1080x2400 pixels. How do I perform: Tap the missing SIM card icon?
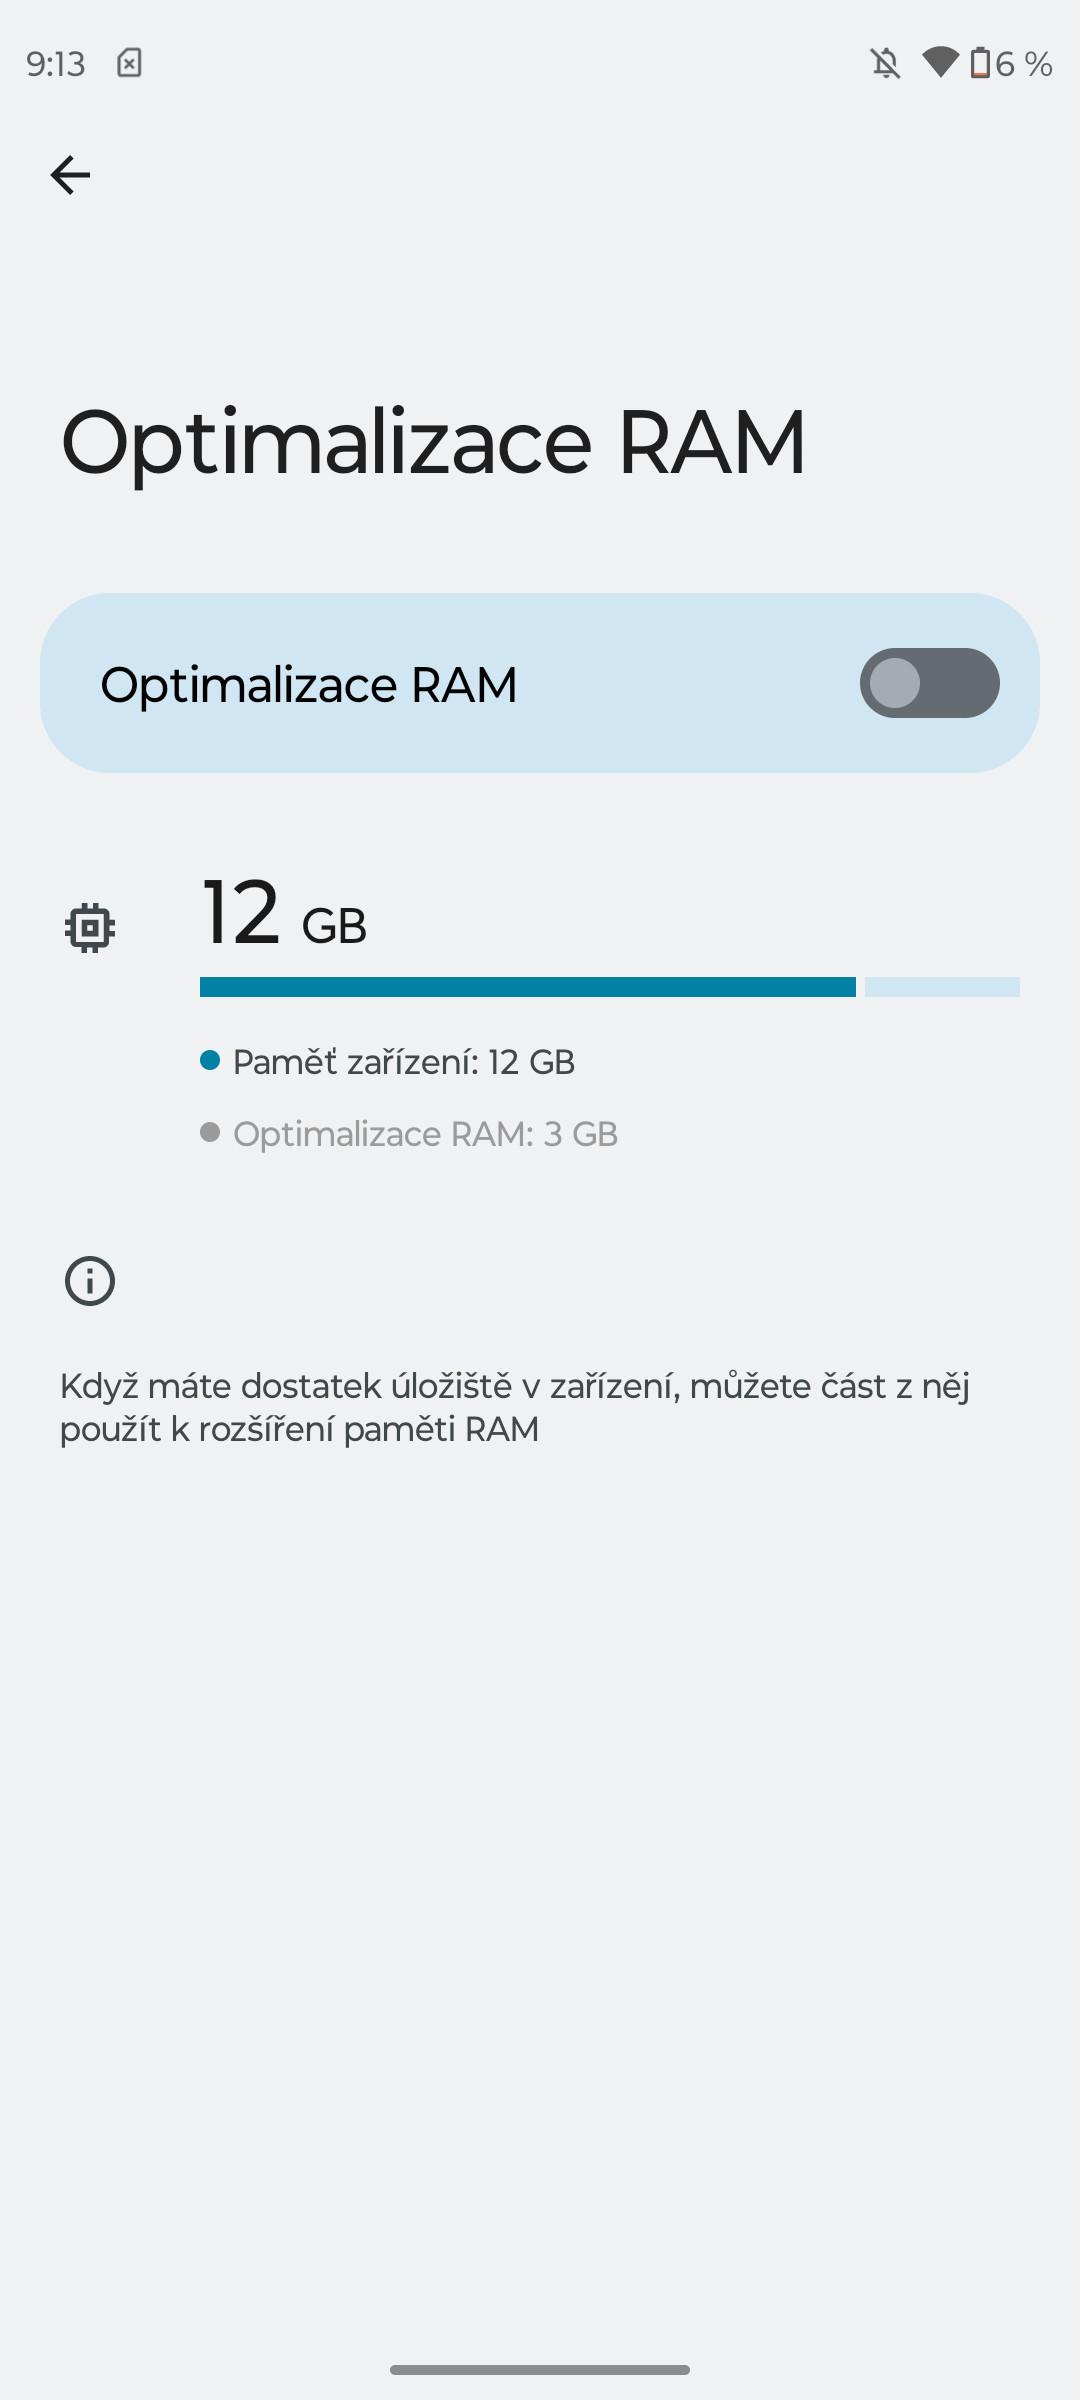[x=129, y=63]
